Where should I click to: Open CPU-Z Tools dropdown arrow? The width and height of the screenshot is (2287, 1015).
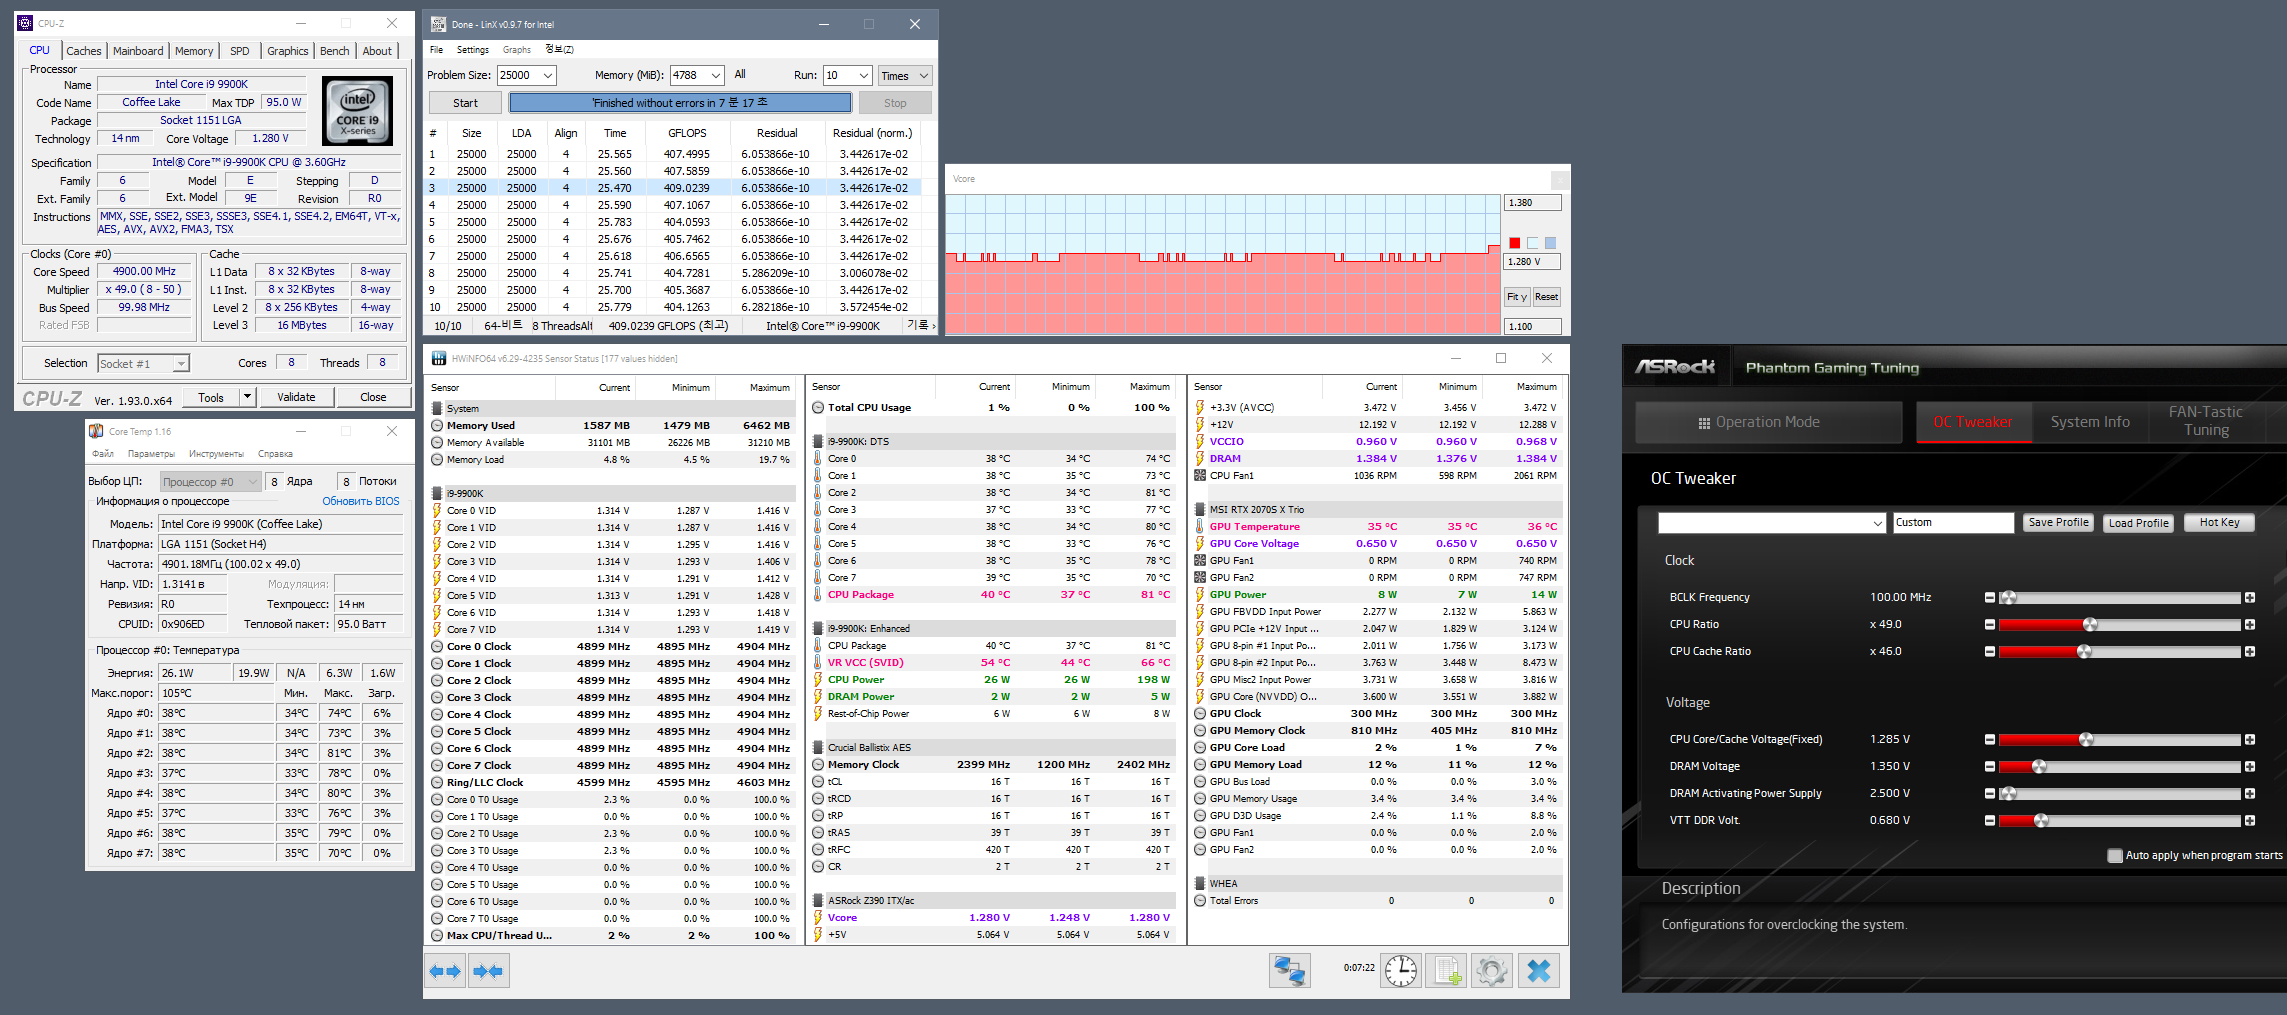pos(247,397)
